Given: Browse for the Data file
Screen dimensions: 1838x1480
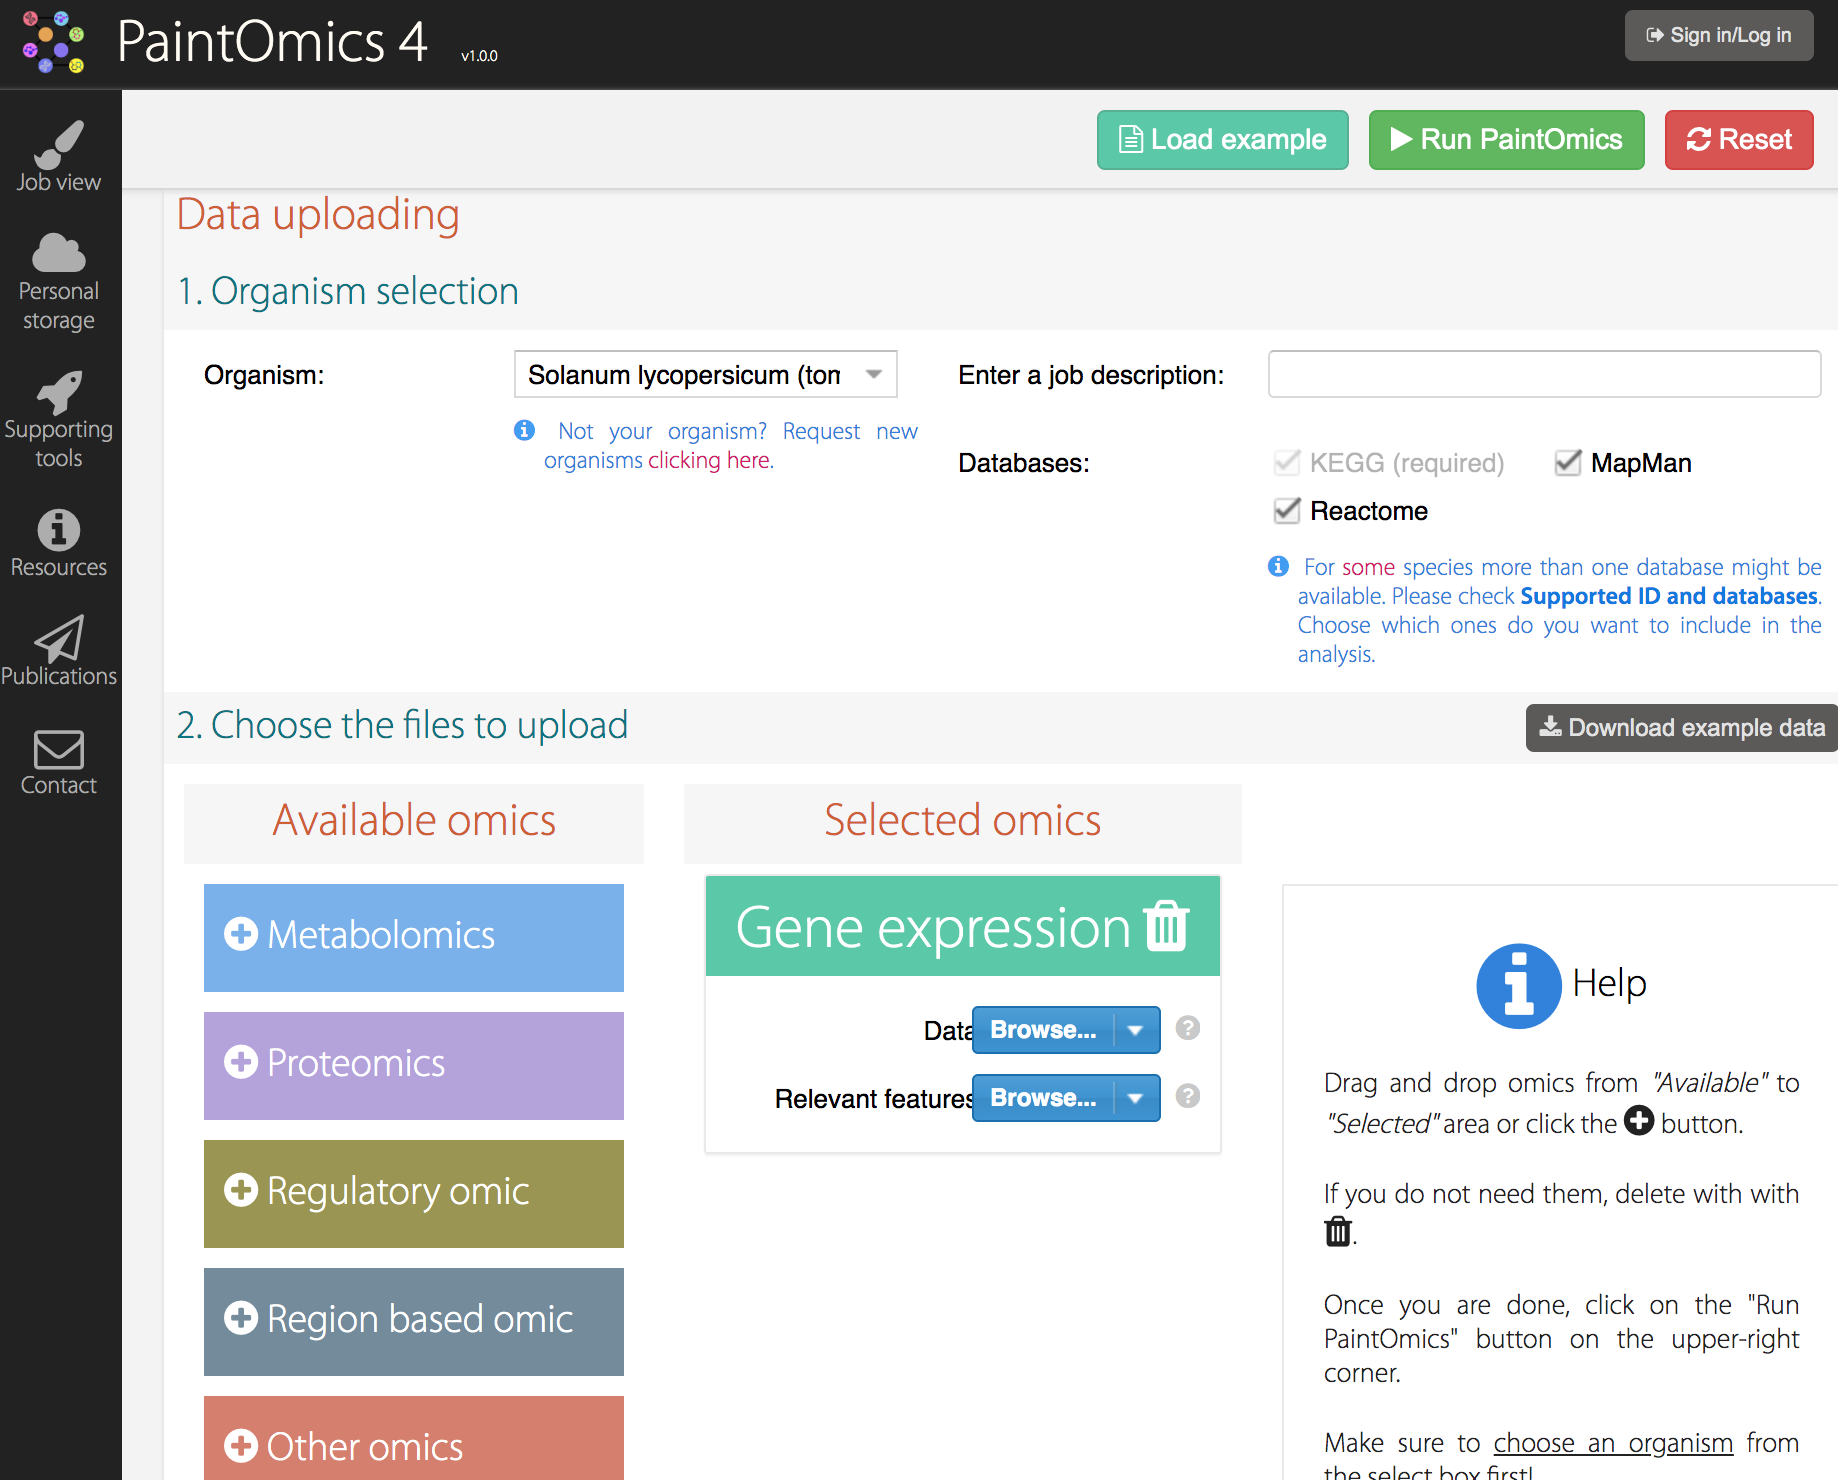Looking at the screenshot, I should 1043,1030.
